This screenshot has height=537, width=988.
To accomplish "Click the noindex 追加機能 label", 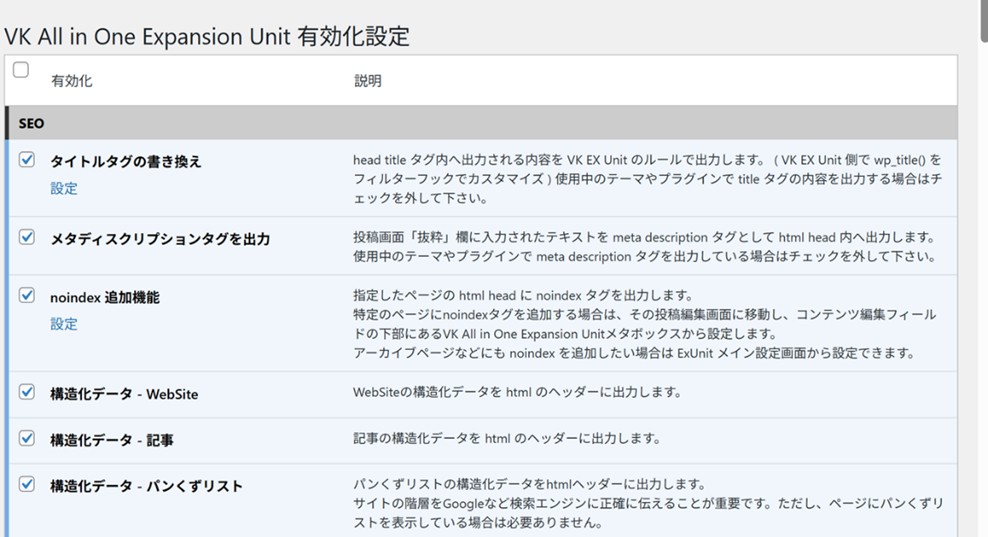I will click(105, 297).
